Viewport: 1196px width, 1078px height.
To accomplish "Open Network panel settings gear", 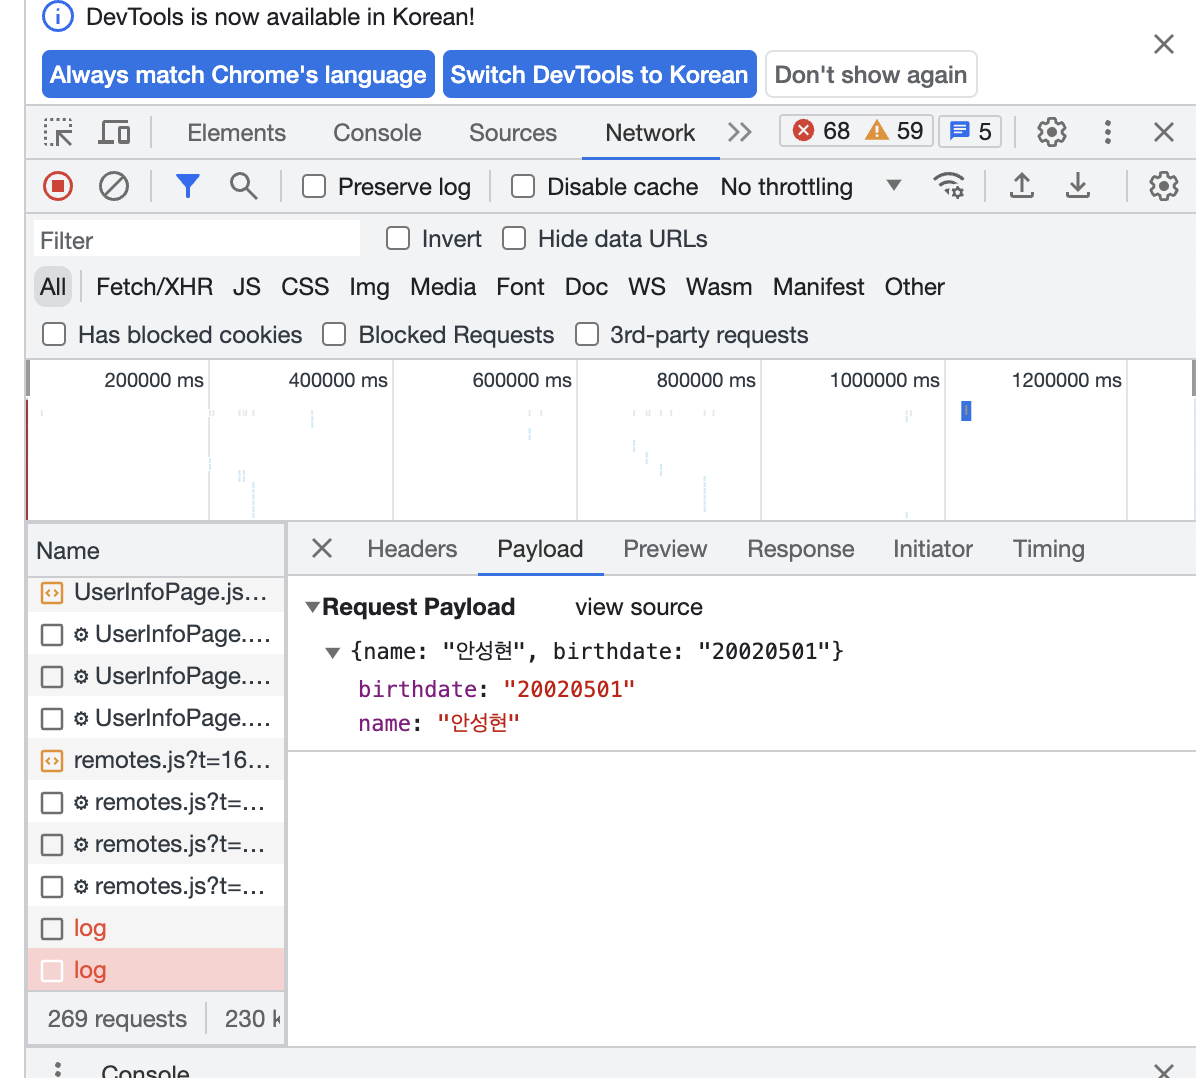I will point(1163,186).
